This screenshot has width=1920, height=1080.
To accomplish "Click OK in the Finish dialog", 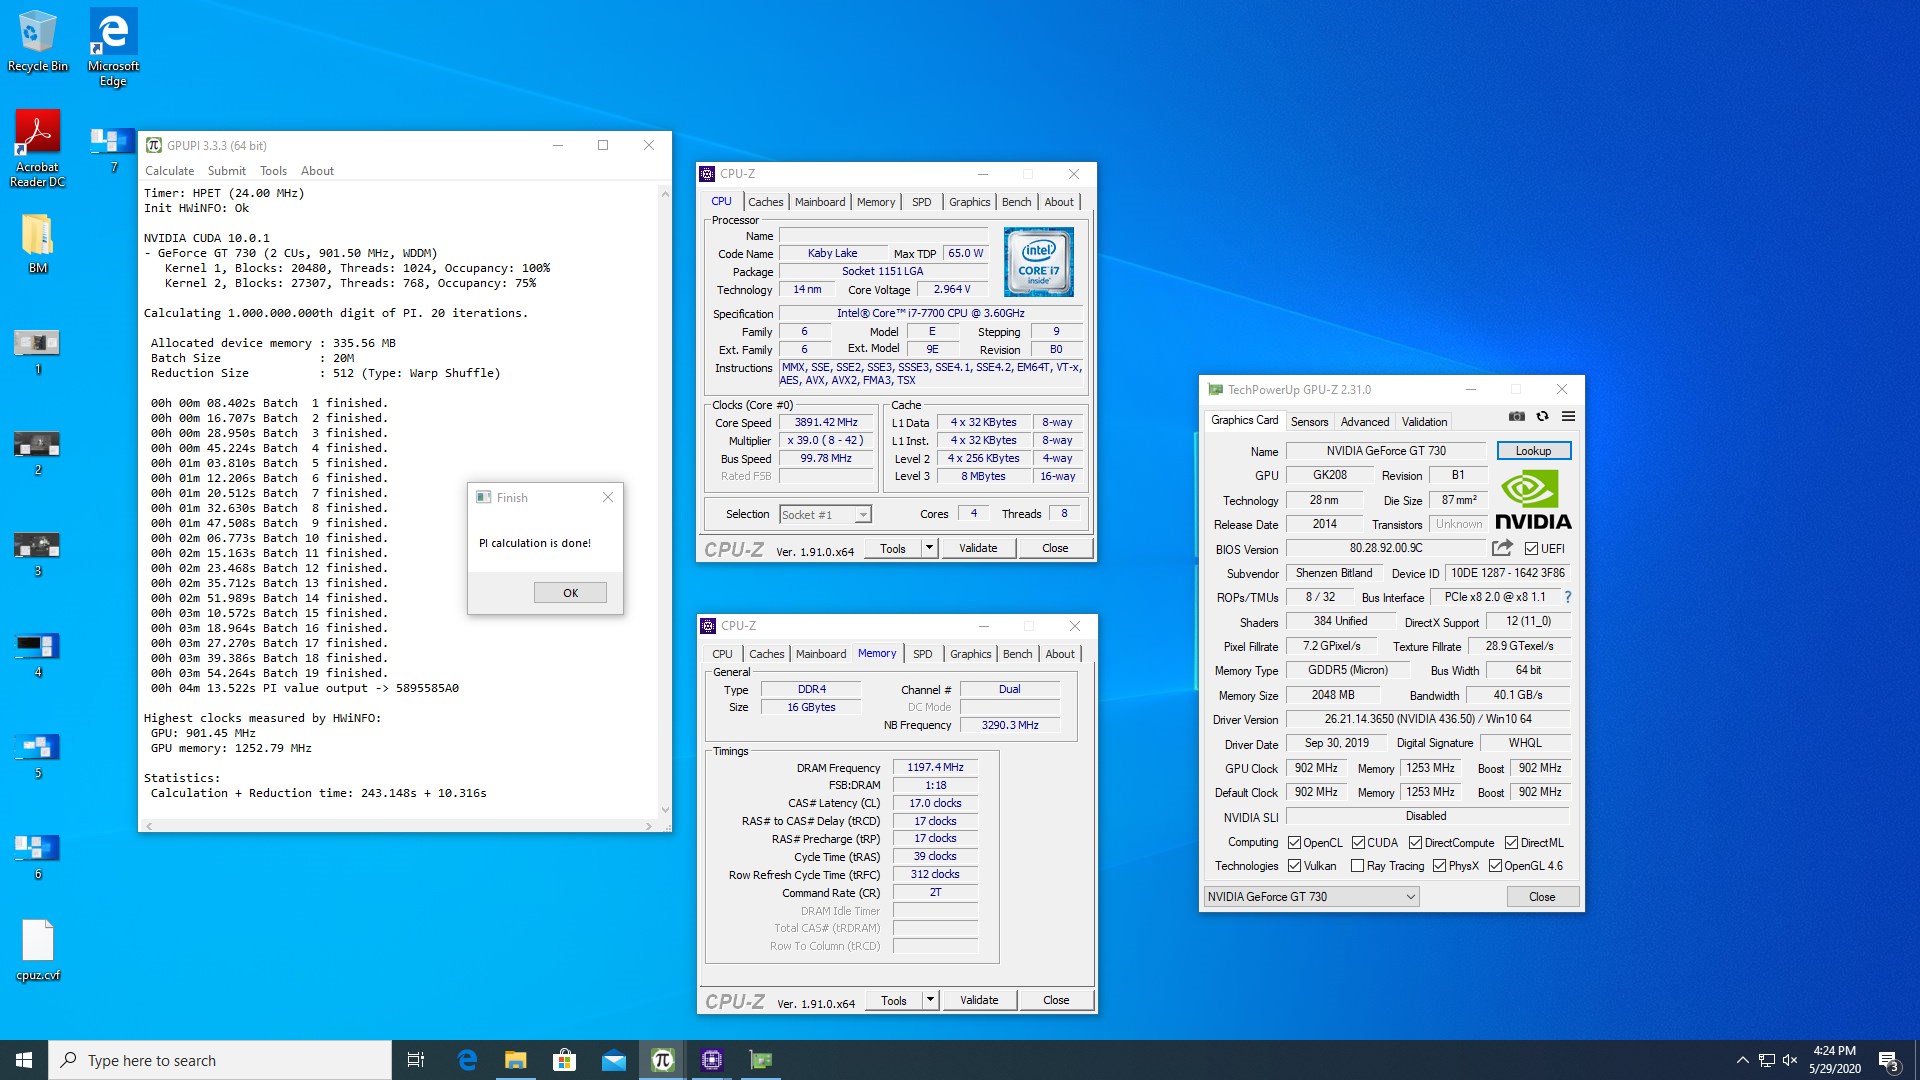I will tap(570, 593).
